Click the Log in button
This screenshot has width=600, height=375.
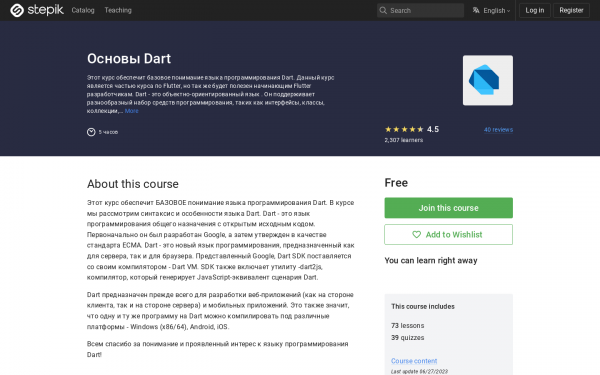pos(535,10)
